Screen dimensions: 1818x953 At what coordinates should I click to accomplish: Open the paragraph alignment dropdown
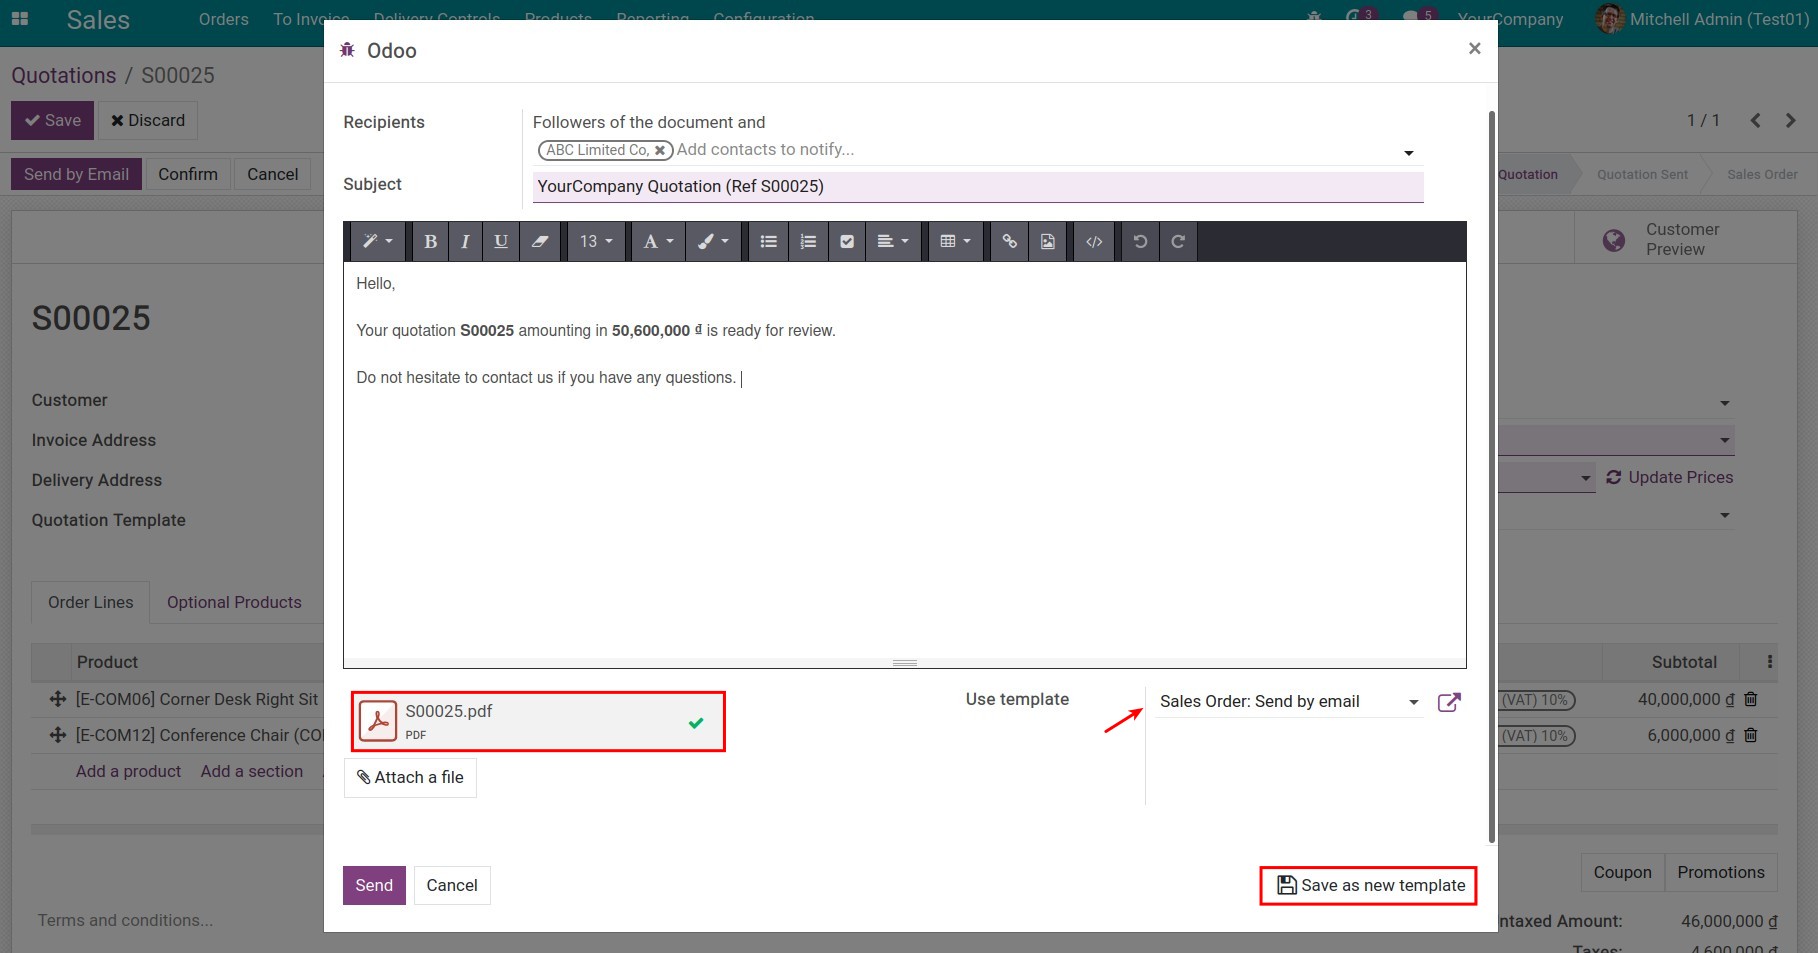(x=893, y=241)
